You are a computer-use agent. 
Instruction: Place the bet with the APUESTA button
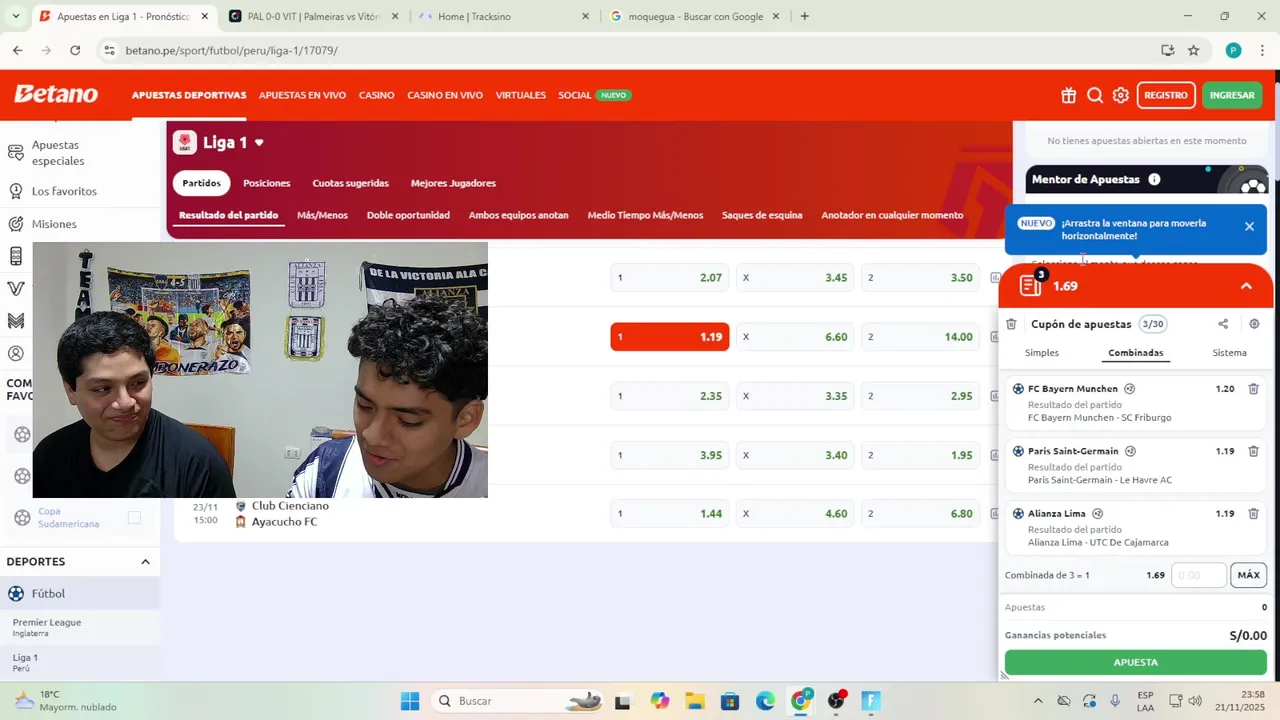point(1135,662)
